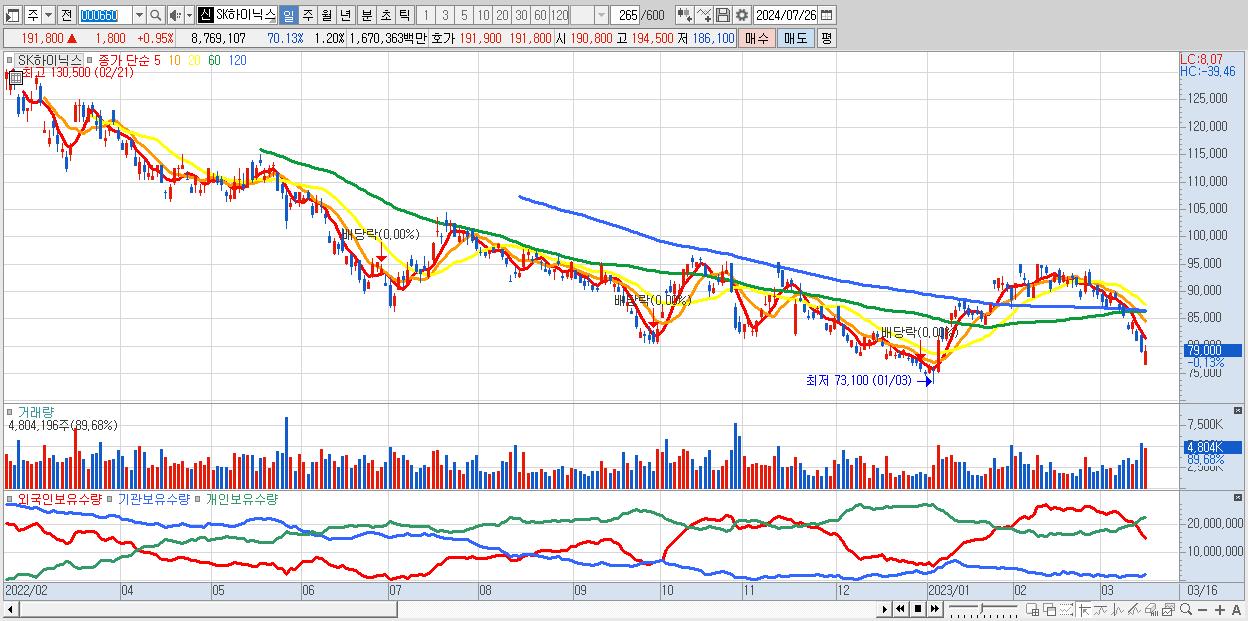Click the 평 button
Image resolution: width=1248 pixels, height=621 pixels.
826,38
